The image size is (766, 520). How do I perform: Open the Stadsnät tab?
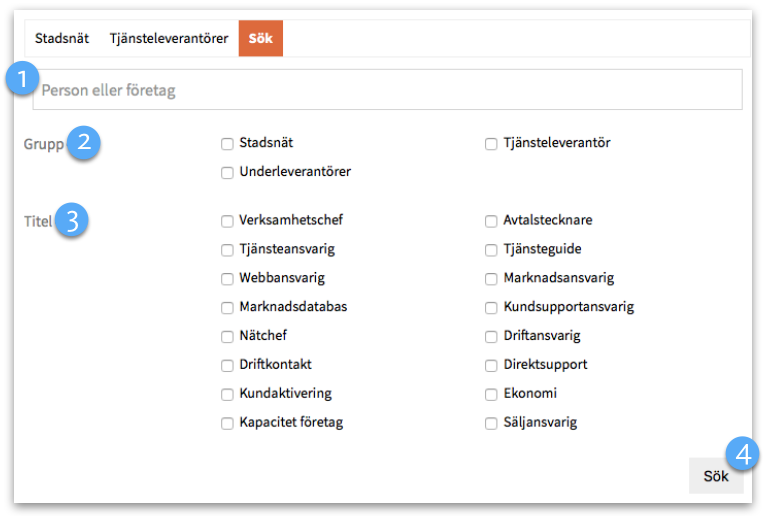click(62, 38)
